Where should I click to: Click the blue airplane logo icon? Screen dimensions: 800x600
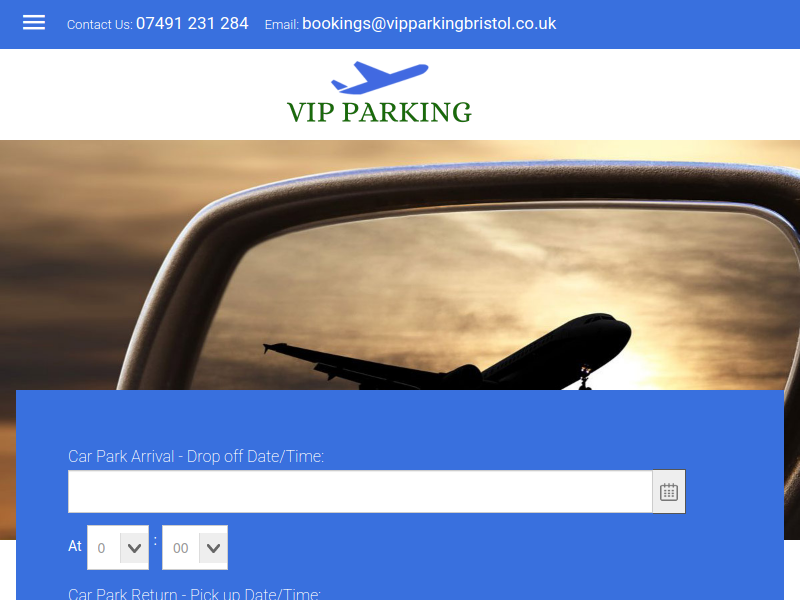pyautogui.click(x=380, y=78)
